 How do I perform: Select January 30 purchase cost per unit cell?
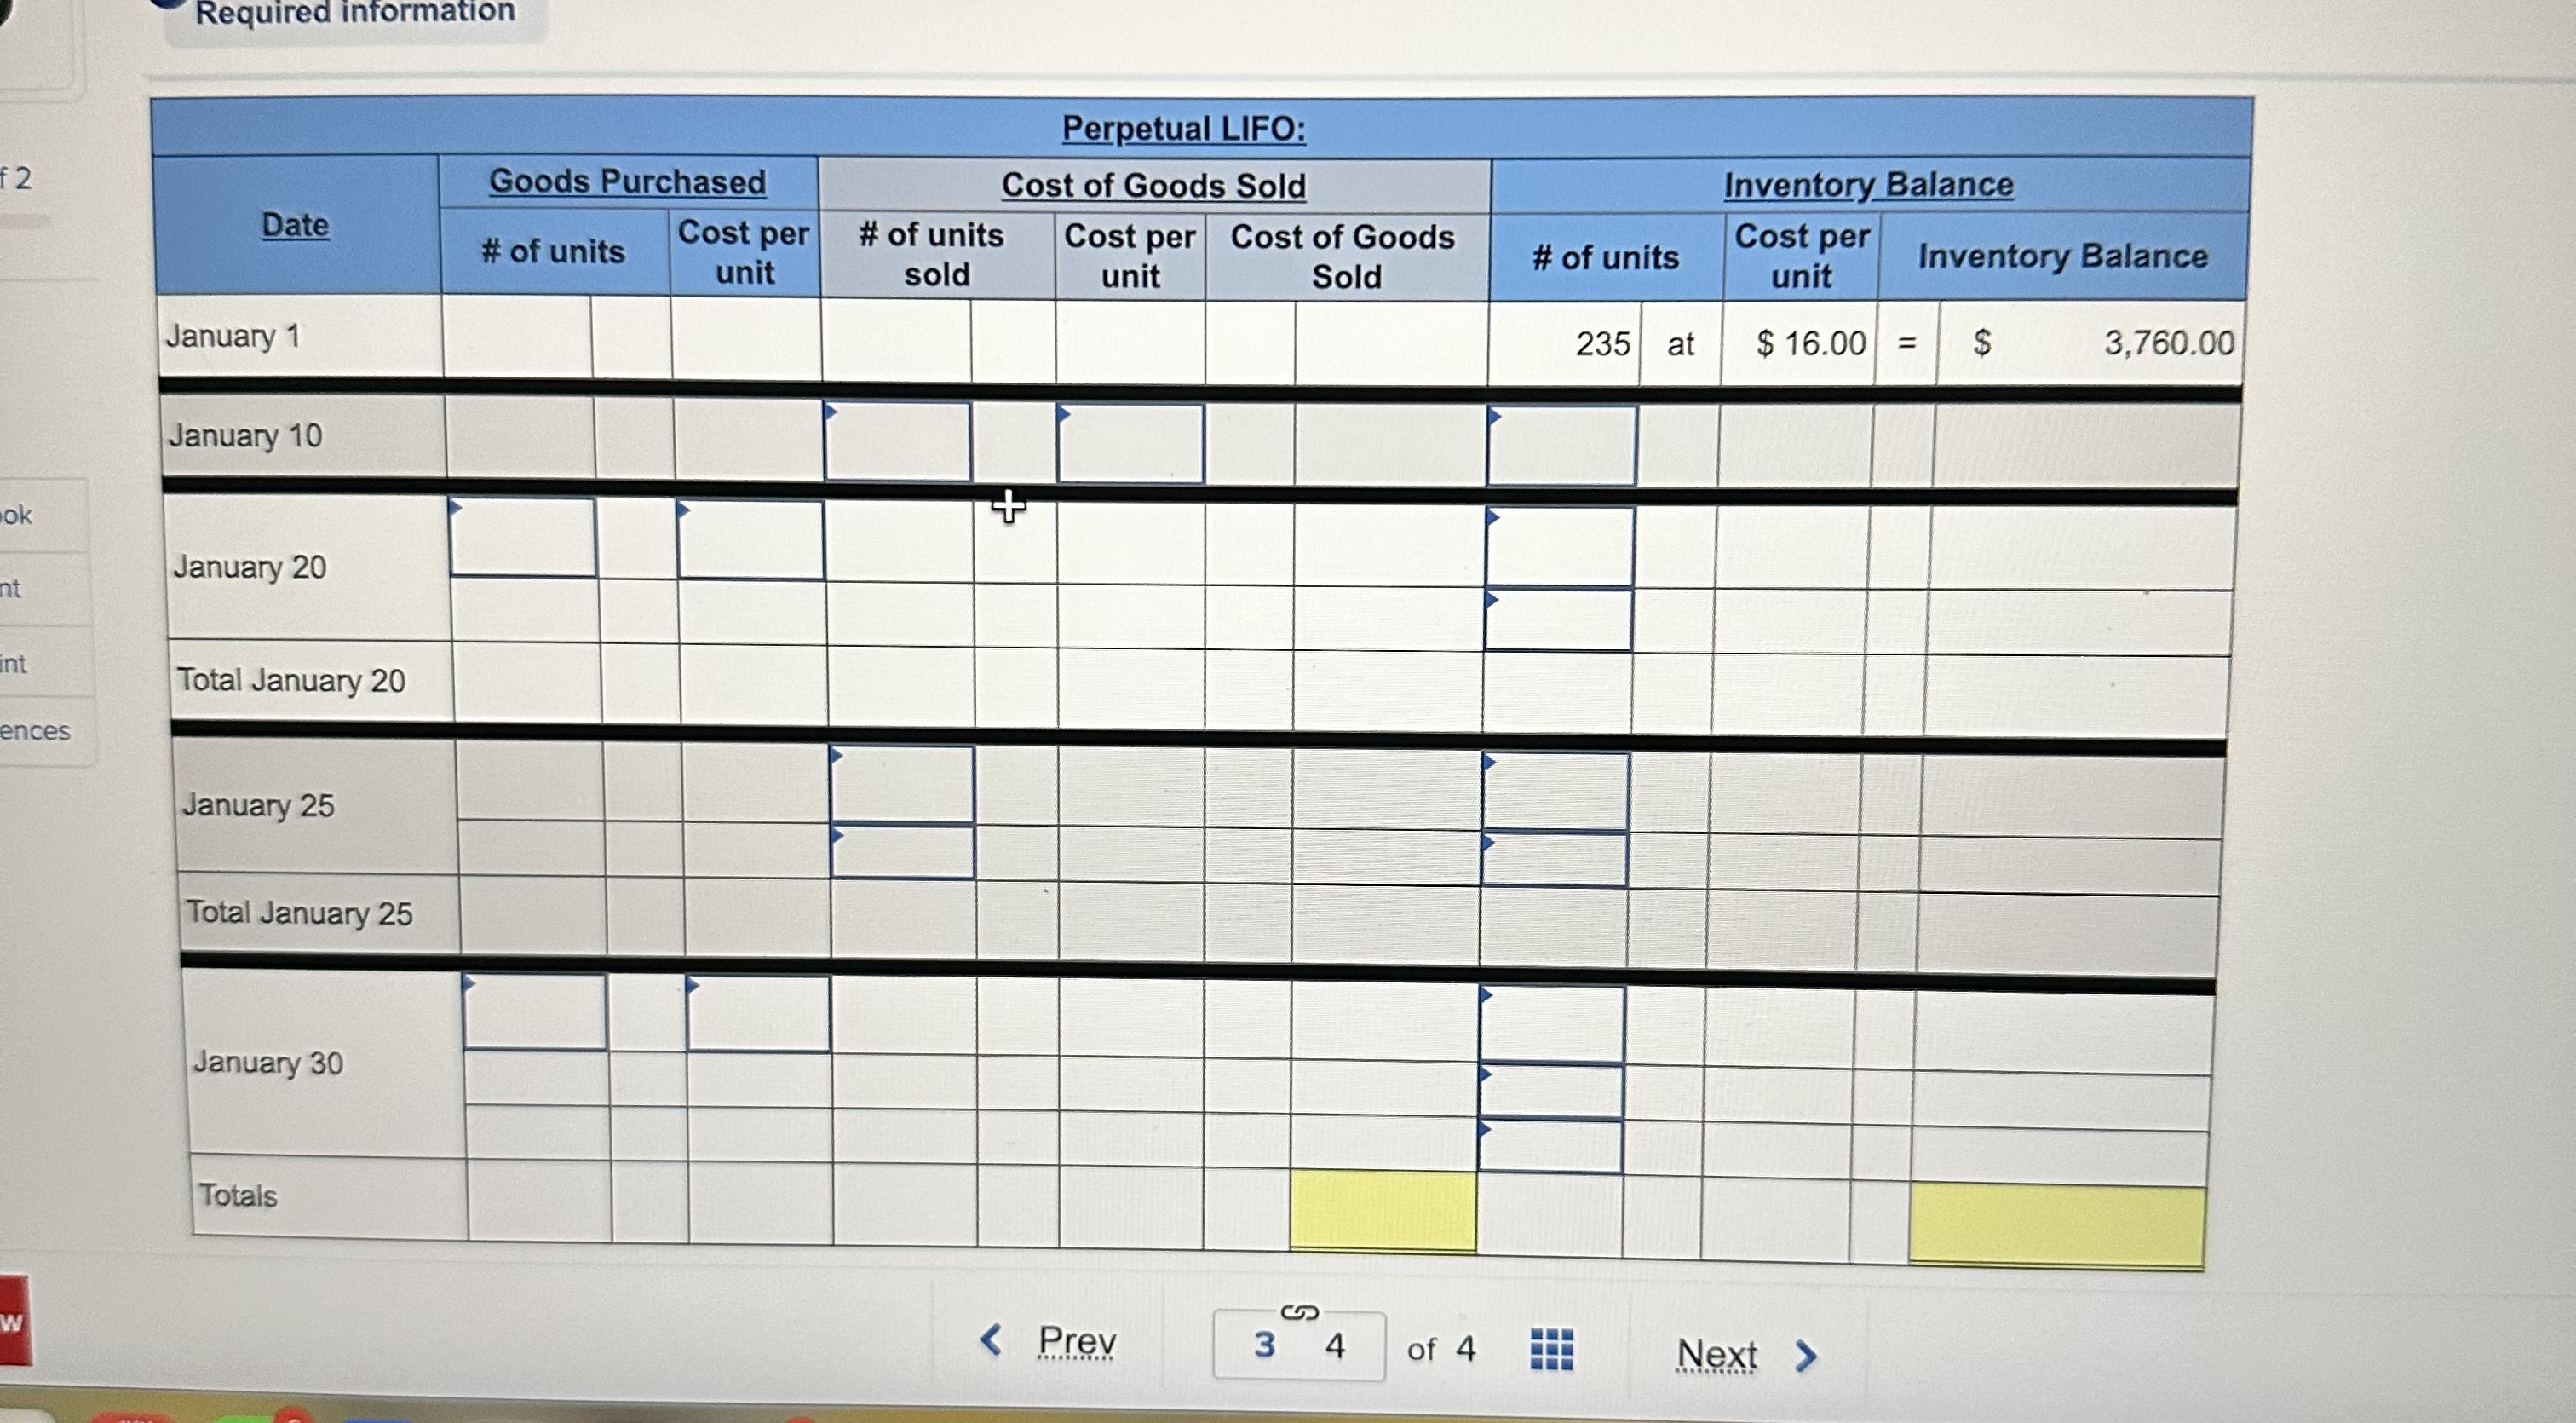click(x=758, y=1015)
